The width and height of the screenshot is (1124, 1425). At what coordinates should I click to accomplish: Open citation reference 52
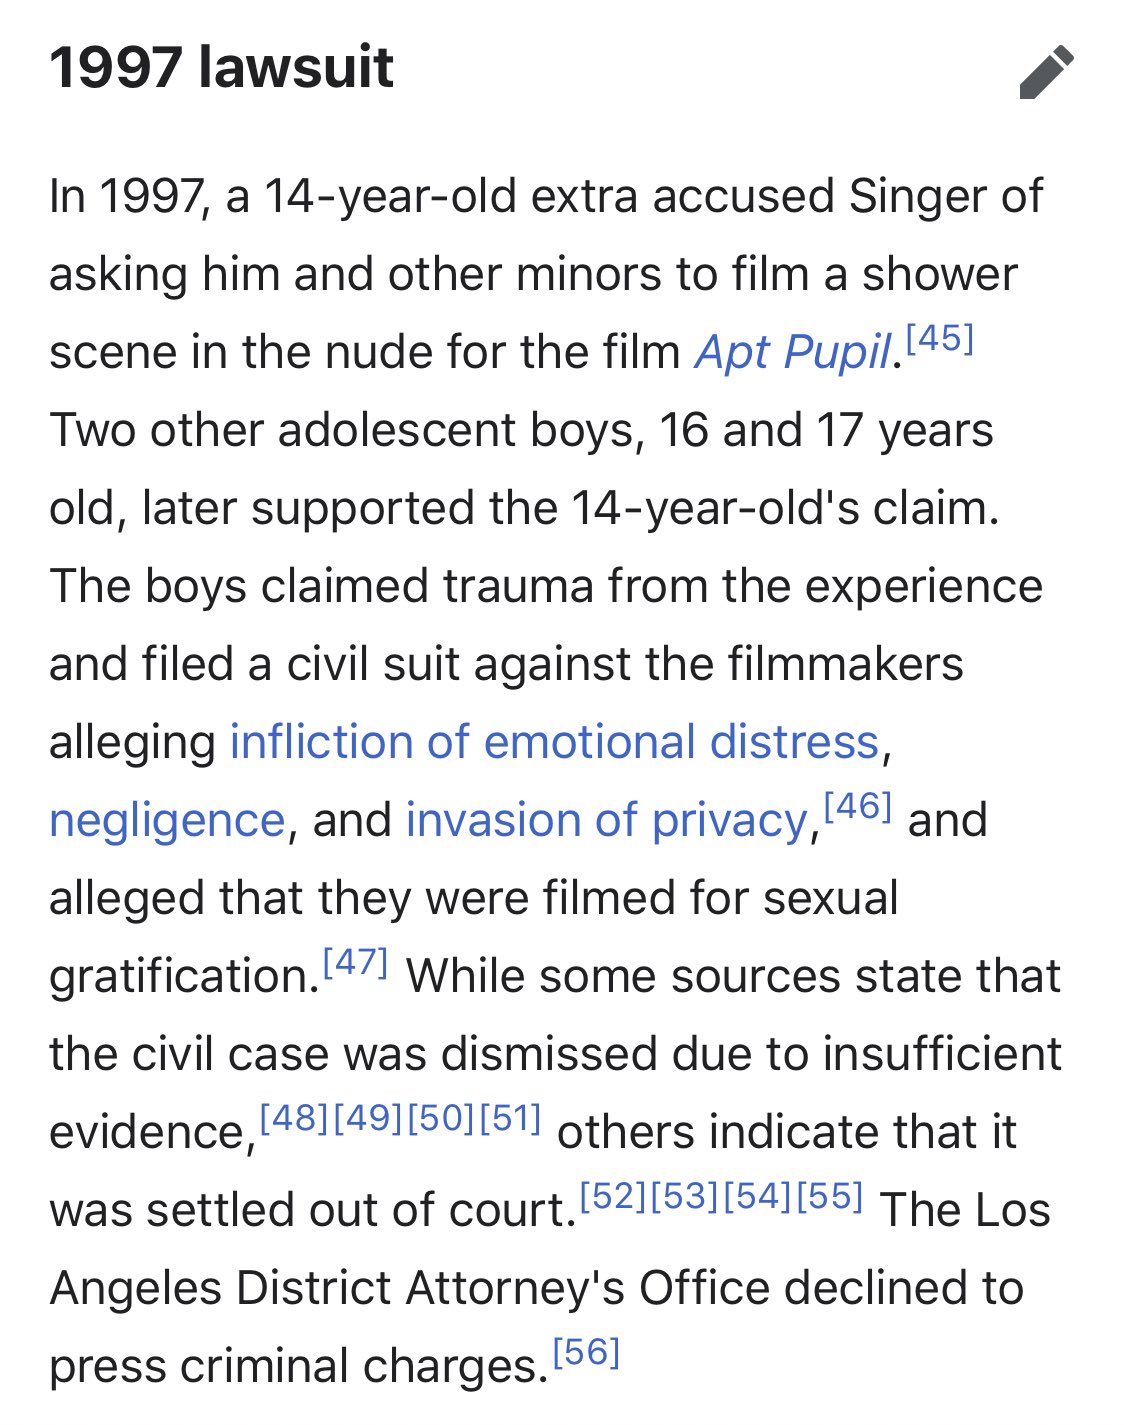(614, 1196)
